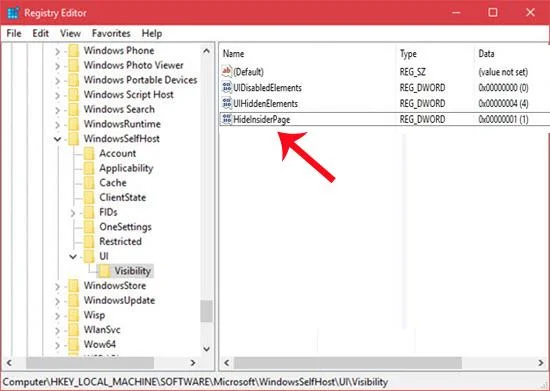Click the UIHiddenElements DWORD icon
Viewport: 550px width, 391px height.
(227, 103)
